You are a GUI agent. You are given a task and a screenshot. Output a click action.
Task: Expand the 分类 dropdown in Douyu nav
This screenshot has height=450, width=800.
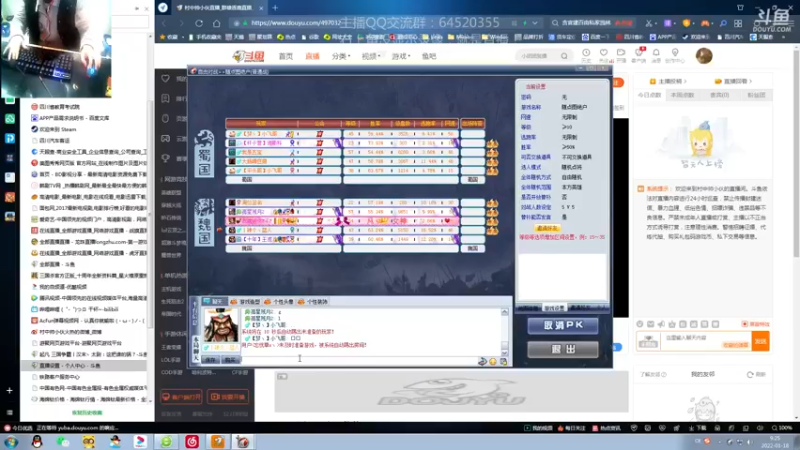(x=341, y=56)
